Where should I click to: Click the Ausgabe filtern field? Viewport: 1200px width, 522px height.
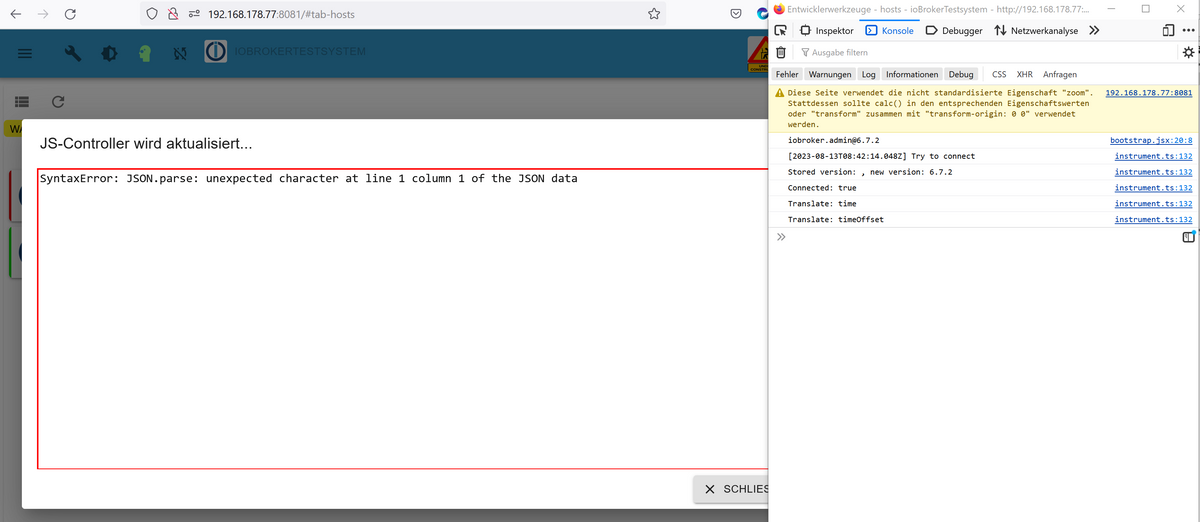985,52
